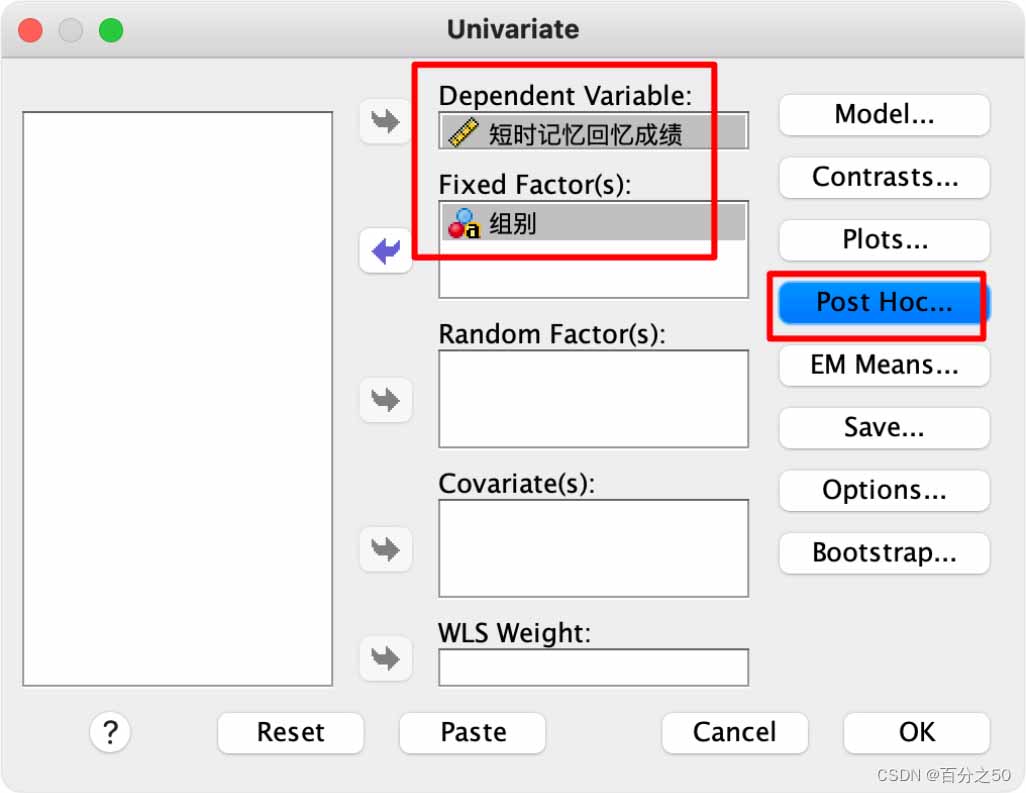Click inside the WLS Weight field
The image size is (1026, 793).
[x=593, y=667]
